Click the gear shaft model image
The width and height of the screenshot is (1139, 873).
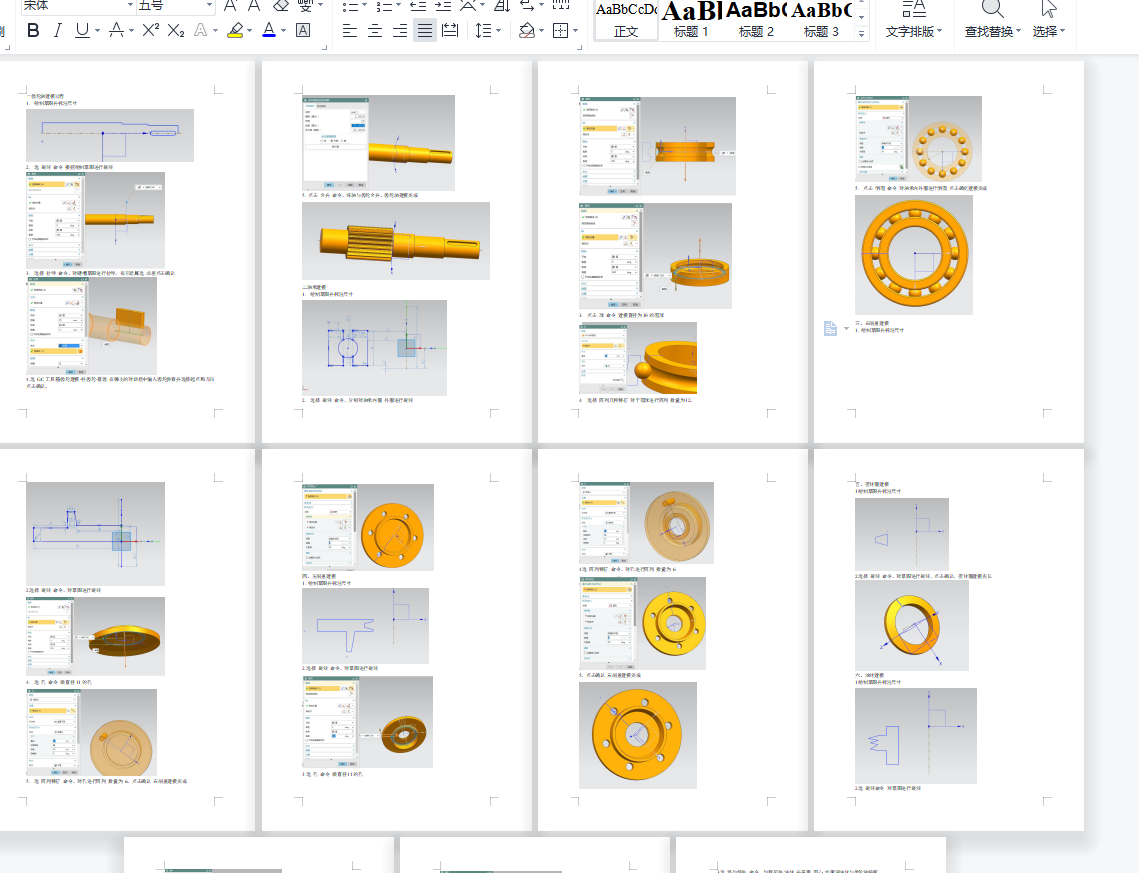point(396,241)
